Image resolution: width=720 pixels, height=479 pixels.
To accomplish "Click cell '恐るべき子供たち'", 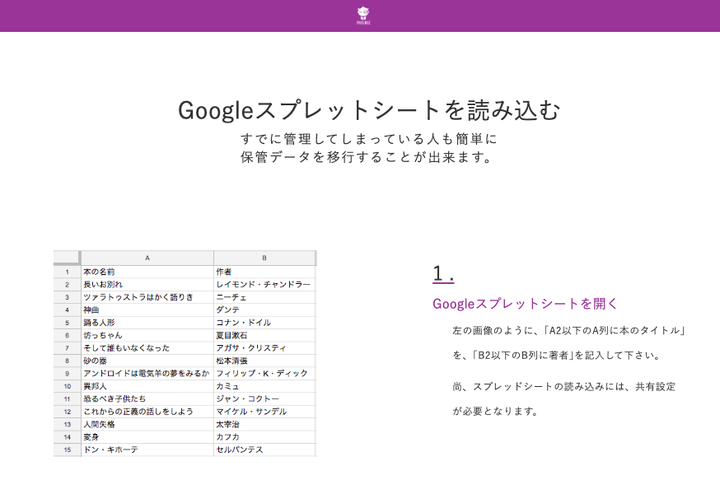I will coord(147,399).
